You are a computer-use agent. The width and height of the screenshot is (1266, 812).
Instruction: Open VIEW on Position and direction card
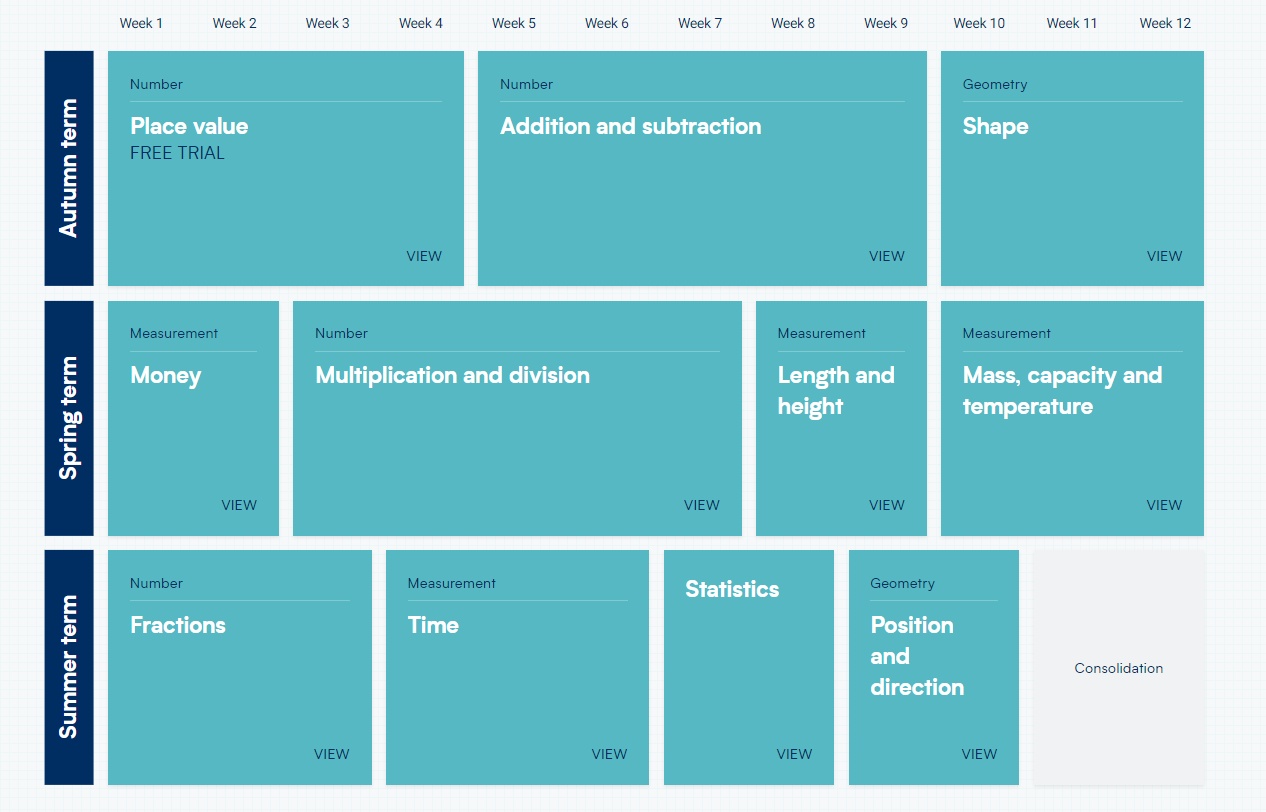(x=979, y=754)
